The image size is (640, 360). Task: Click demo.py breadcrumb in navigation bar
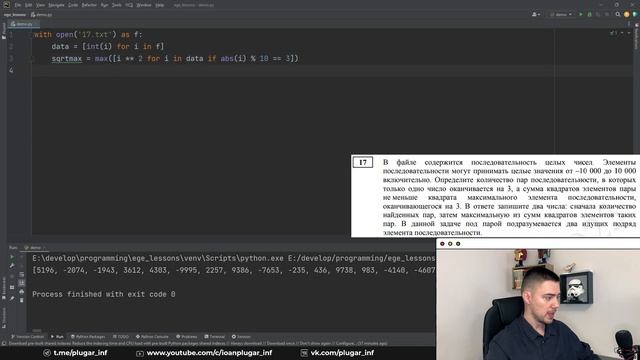pos(42,15)
